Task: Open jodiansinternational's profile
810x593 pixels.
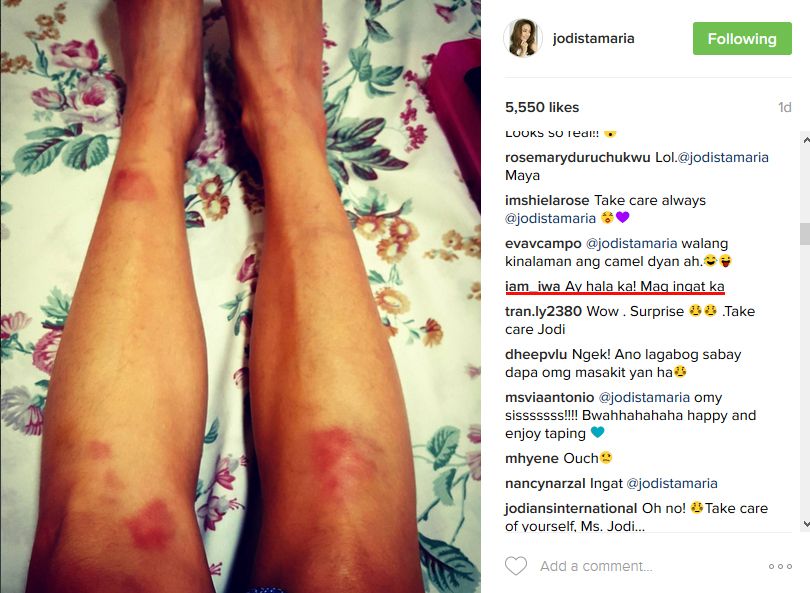Action: [x=571, y=508]
